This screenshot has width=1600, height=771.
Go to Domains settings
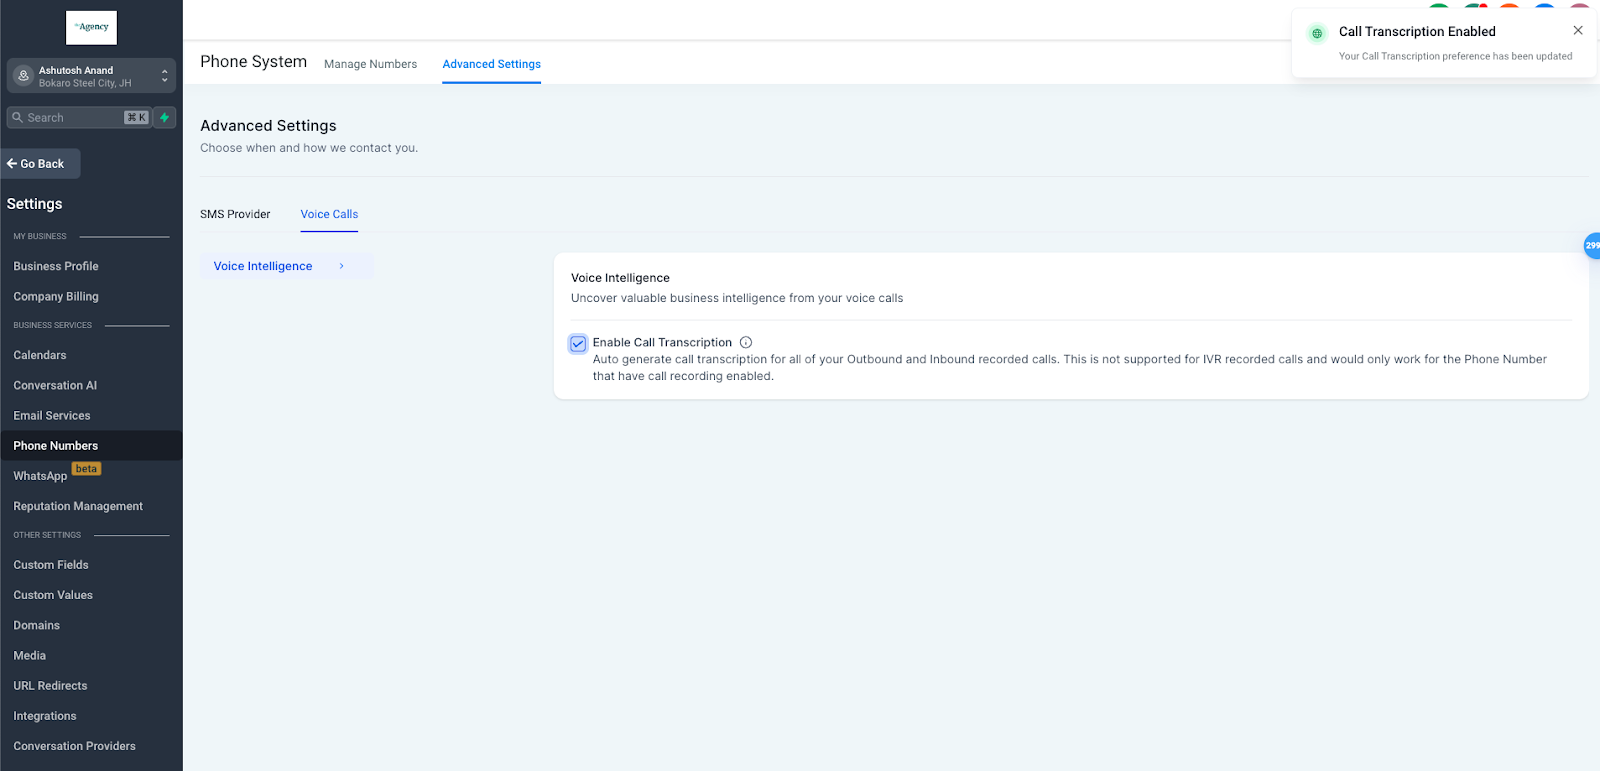point(37,625)
